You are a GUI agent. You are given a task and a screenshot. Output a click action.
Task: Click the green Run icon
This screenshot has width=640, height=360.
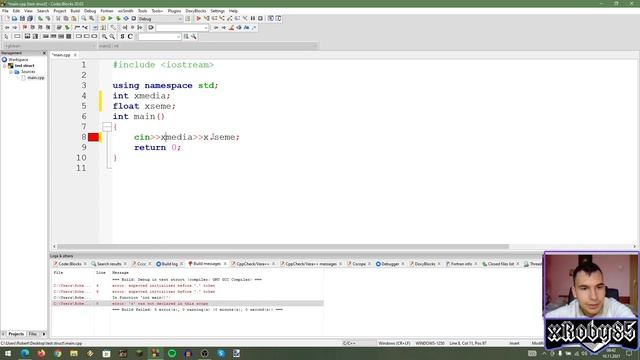click(x=110, y=19)
